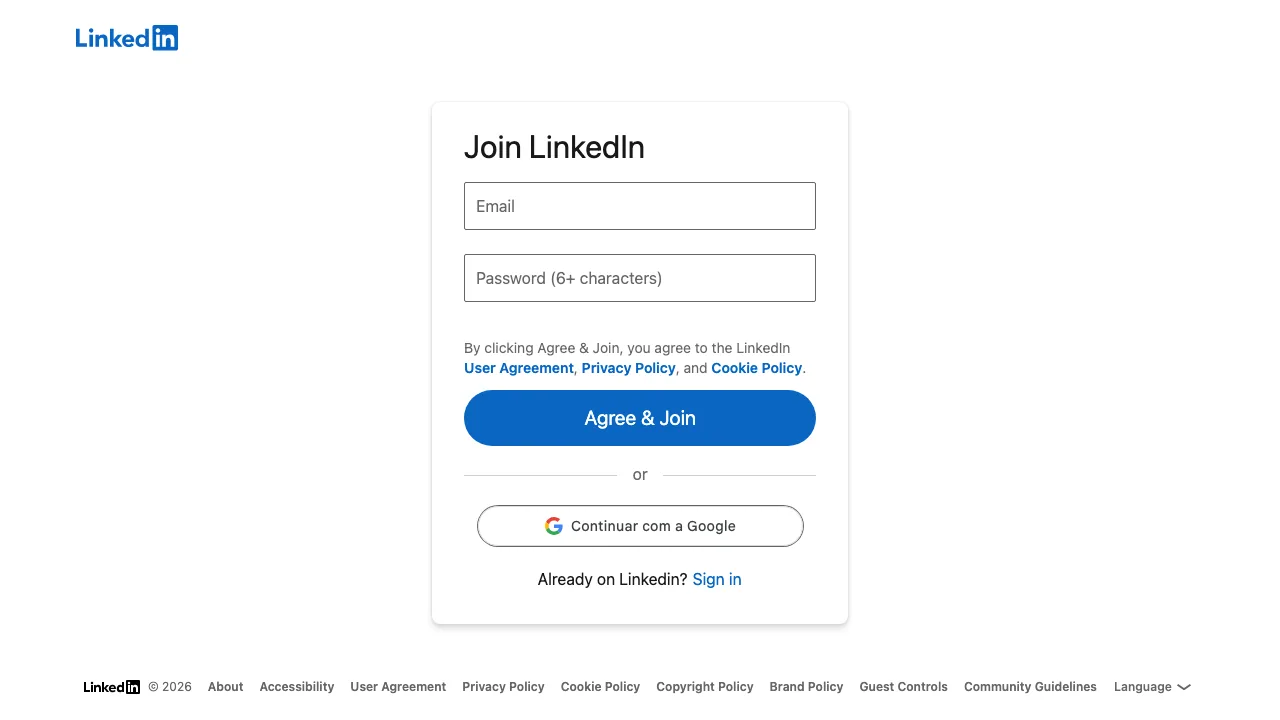Focus the Email input field
1280x720 pixels.
[x=640, y=206]
